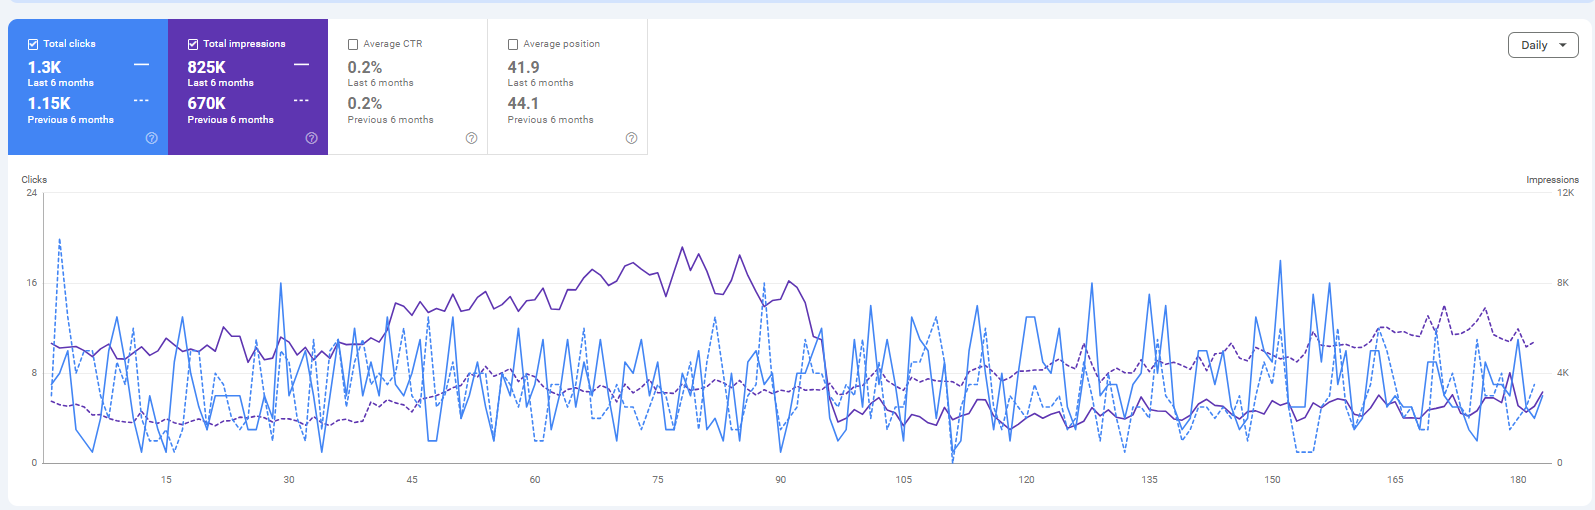Enable the Average position checkbox

click(513, 44)
